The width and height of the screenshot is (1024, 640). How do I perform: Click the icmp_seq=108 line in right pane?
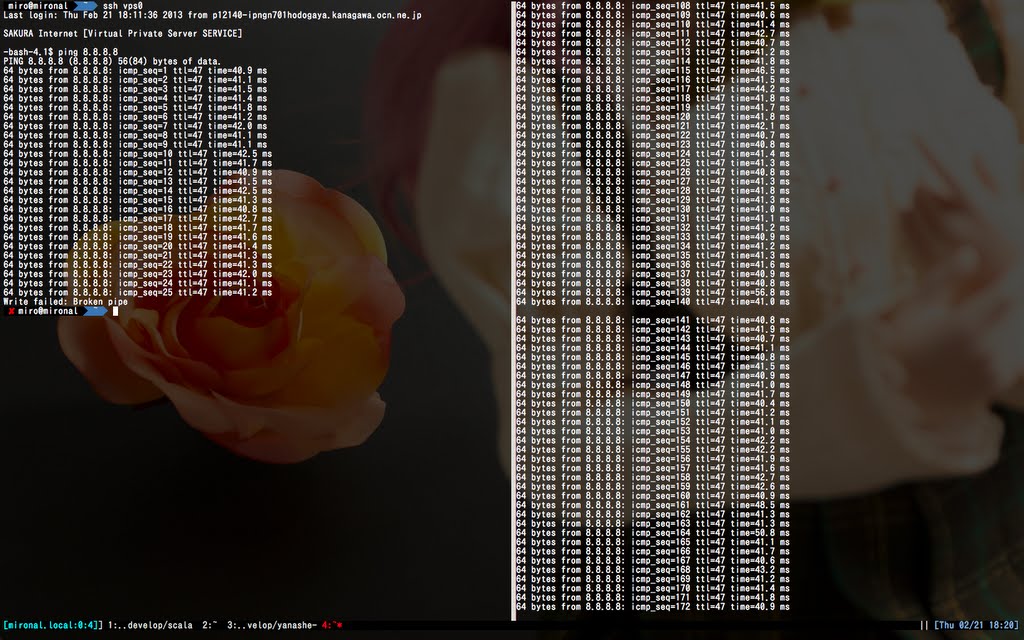click(653, 6)
